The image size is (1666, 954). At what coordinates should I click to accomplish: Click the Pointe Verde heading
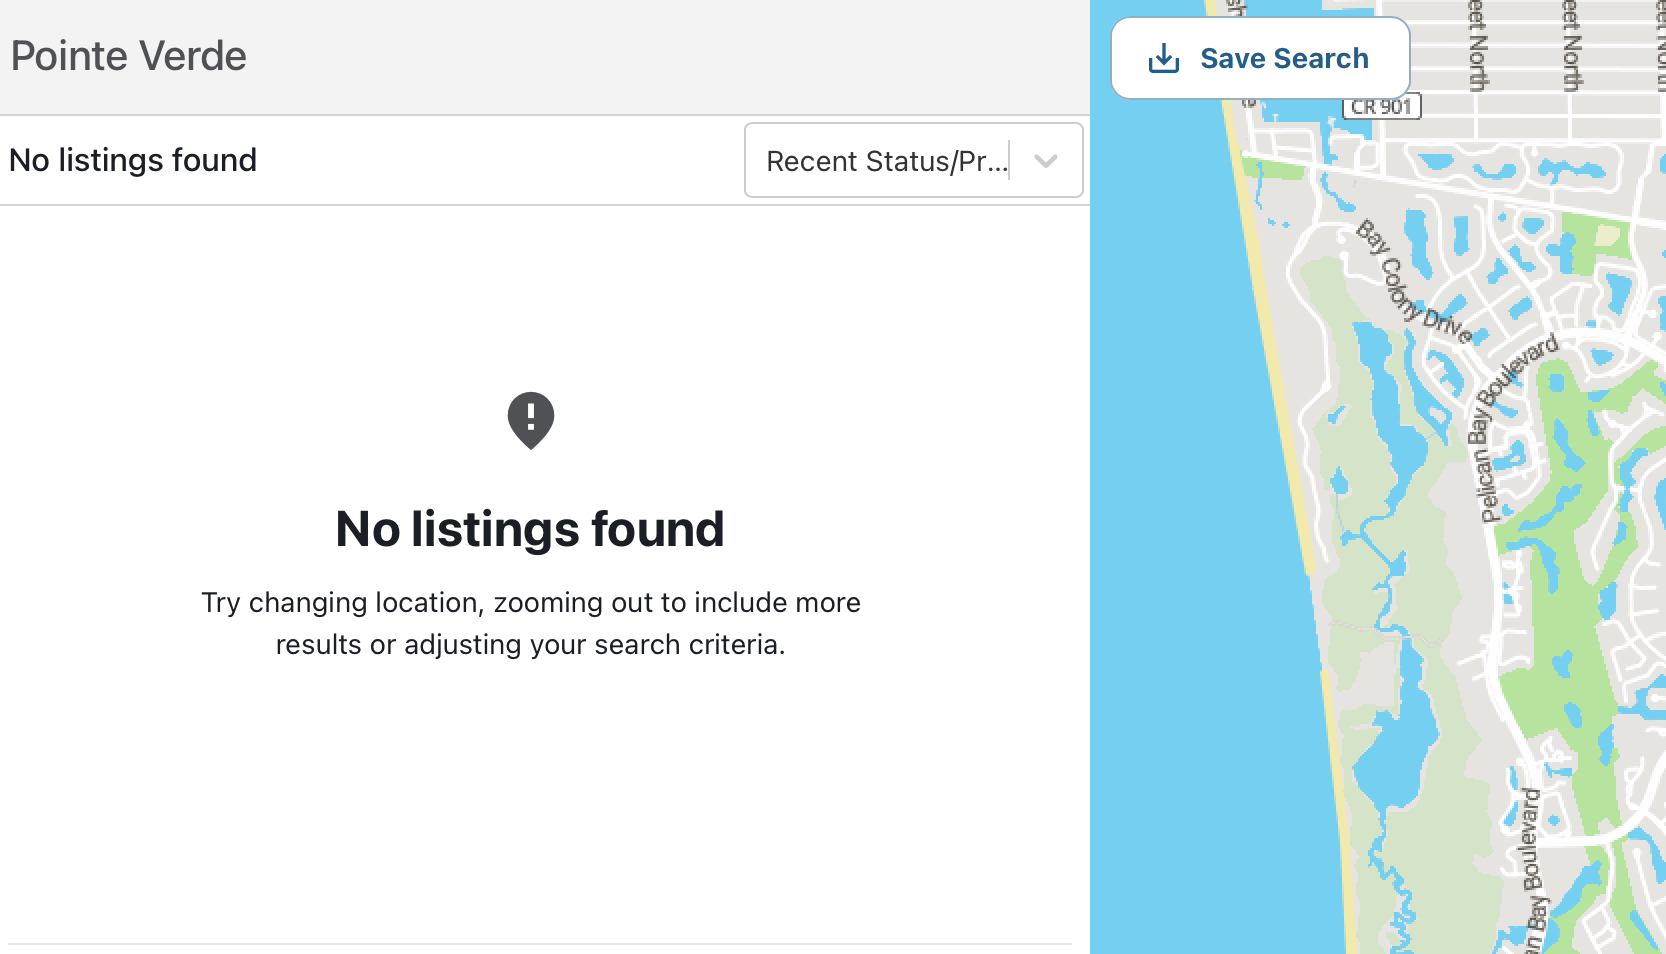coord(129,56)
